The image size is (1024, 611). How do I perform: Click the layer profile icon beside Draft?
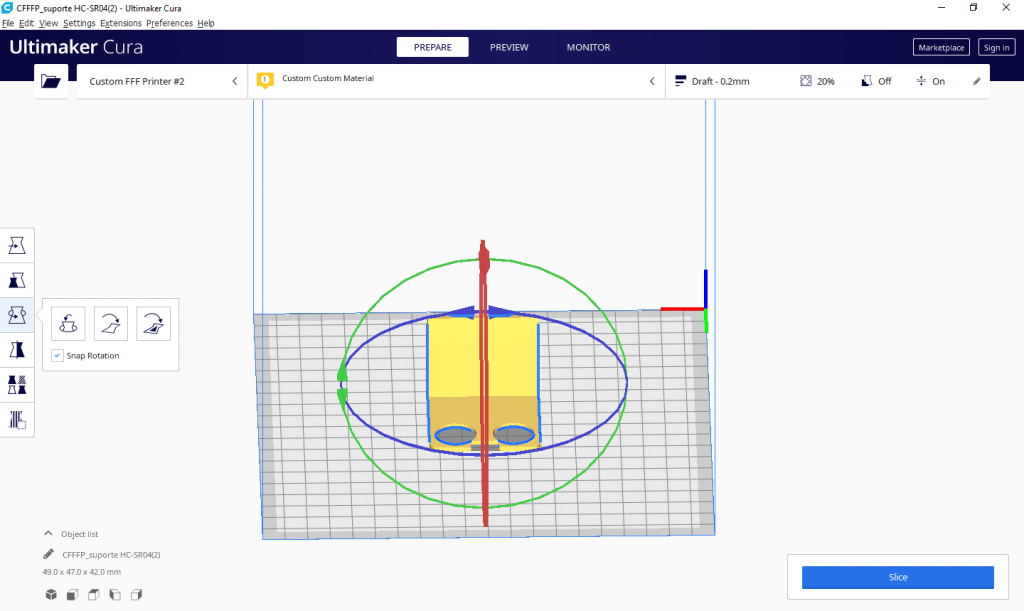tap(680, 81)
